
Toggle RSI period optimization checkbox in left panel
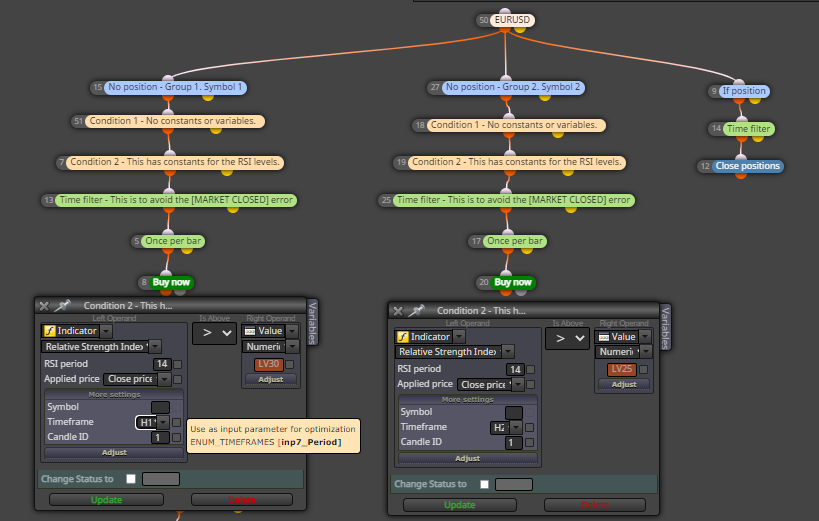178,364
